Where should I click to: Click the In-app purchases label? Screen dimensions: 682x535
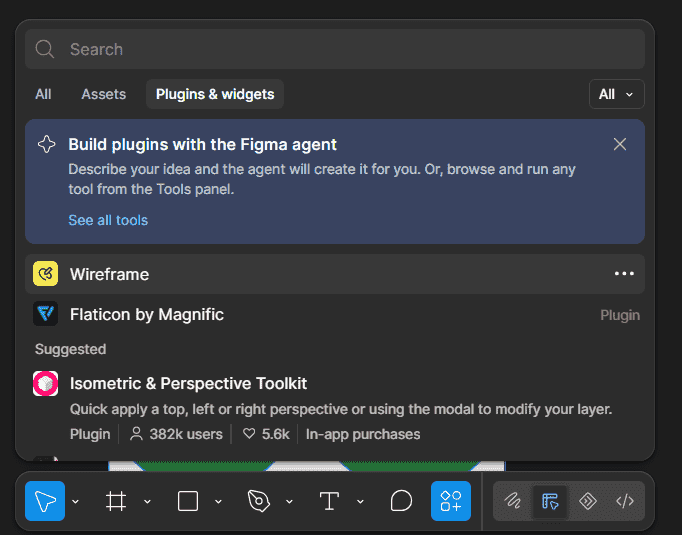click(363, 434)
